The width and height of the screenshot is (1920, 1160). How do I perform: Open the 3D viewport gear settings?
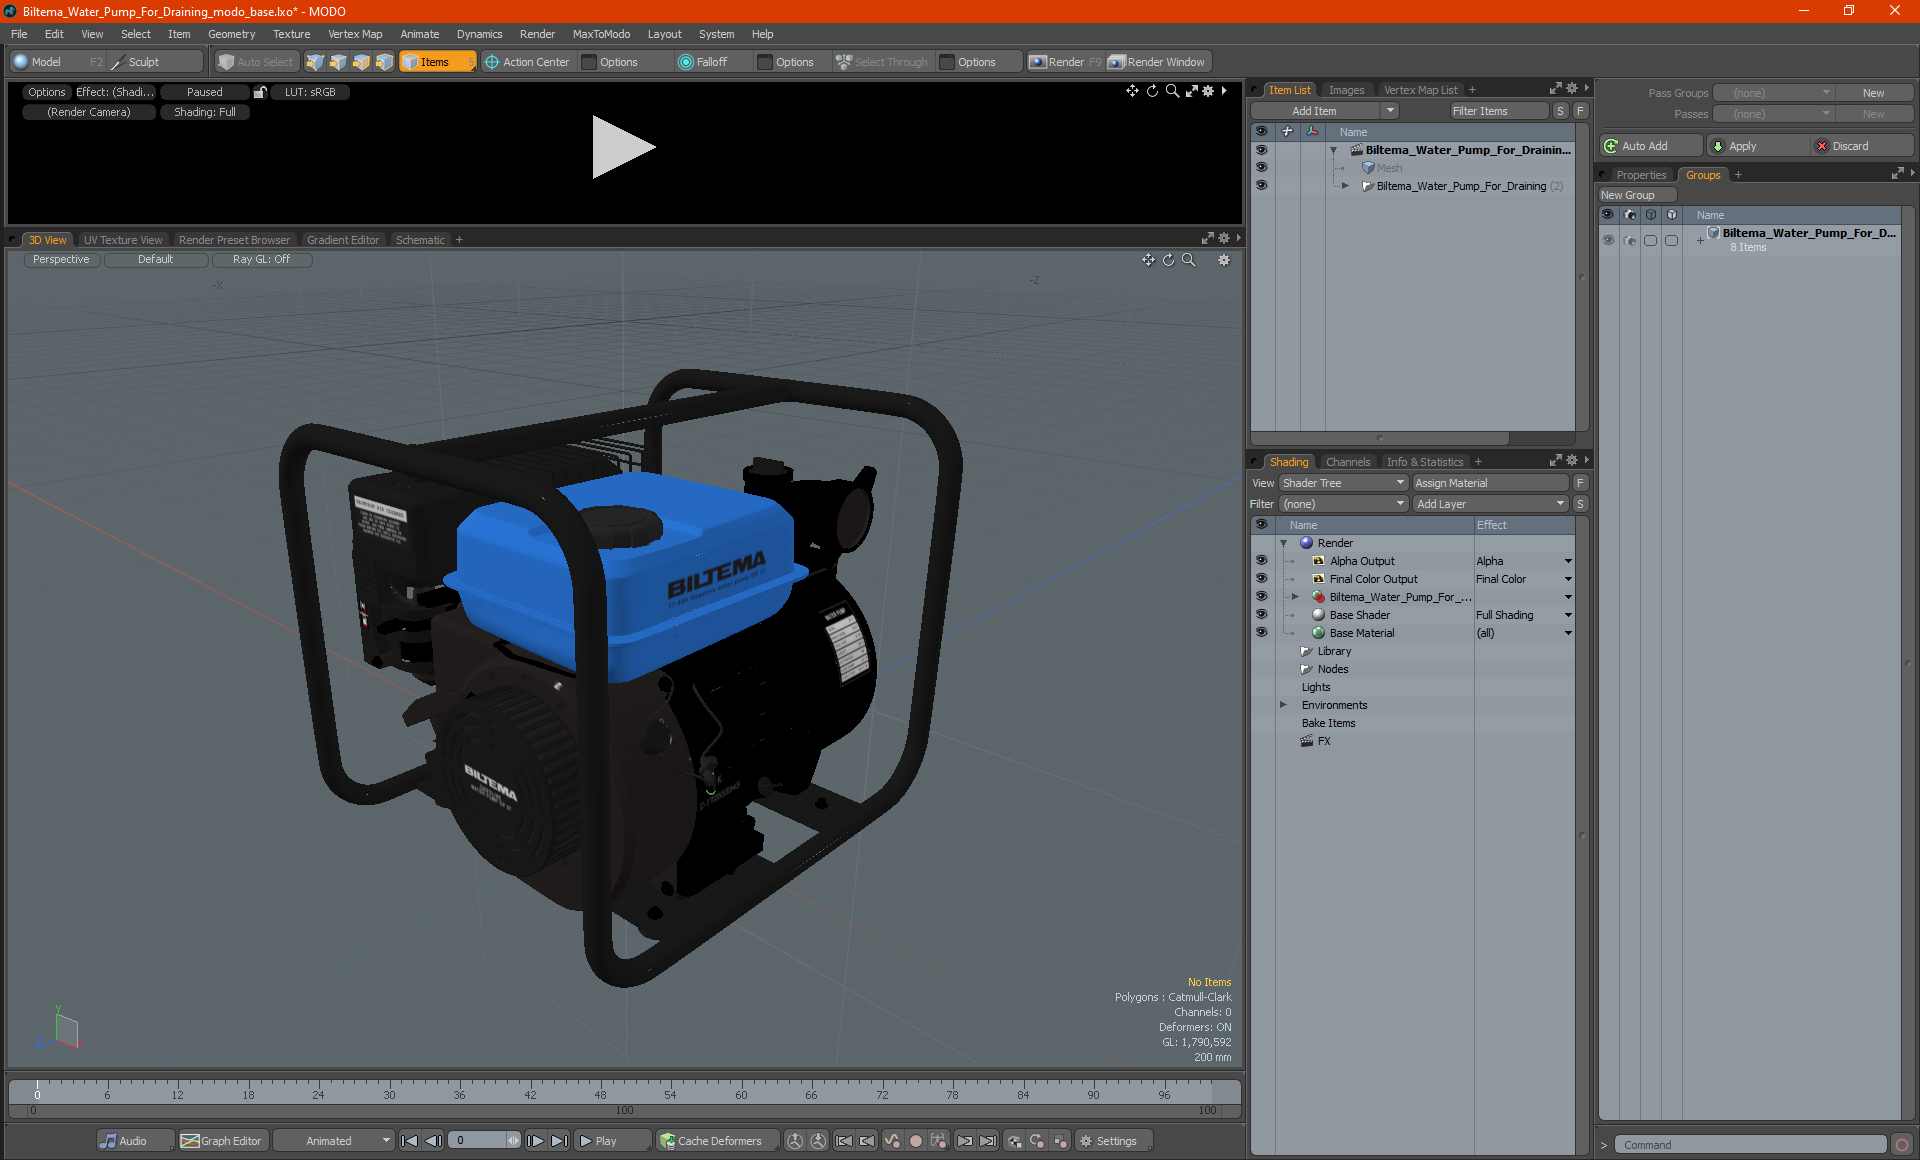point(1224,260)
